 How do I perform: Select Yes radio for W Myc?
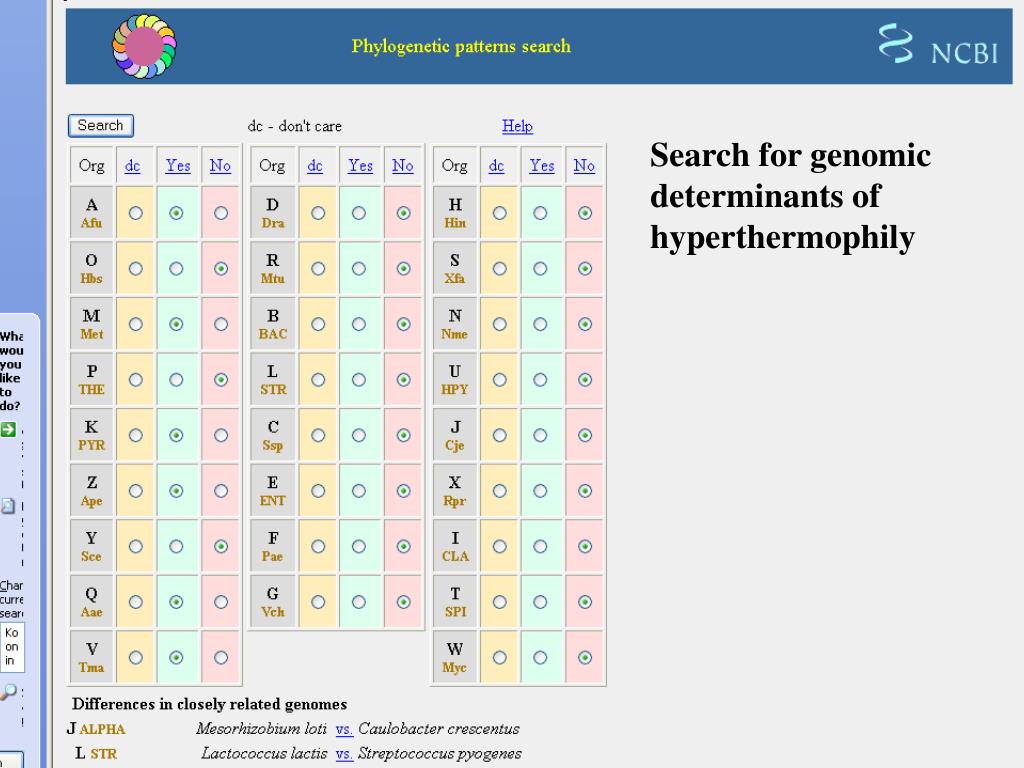click(540, 657)
